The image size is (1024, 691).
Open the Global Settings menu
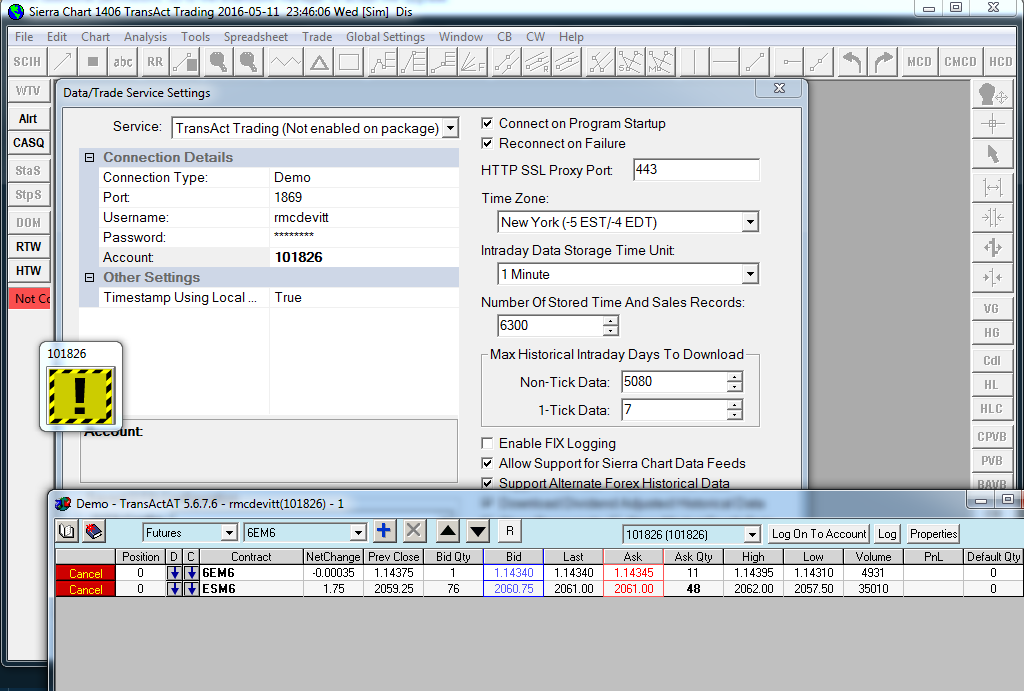click(x=385, y=37)
